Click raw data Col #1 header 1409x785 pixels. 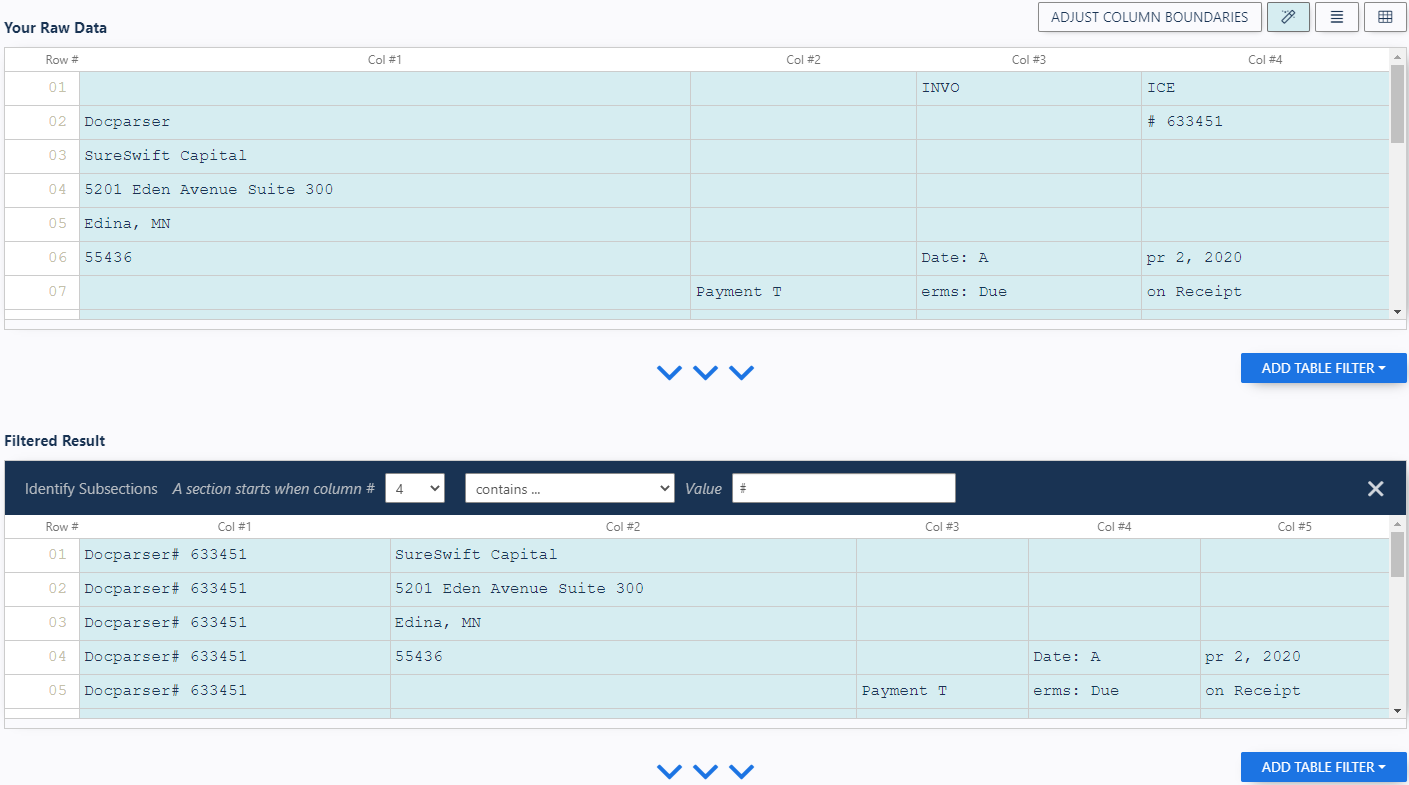click(384, 60)
